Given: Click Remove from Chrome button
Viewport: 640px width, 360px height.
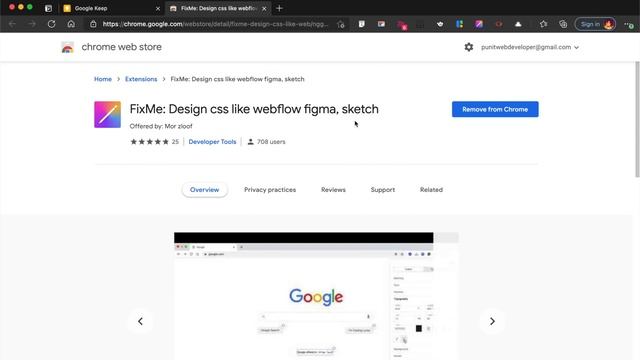Looking at the screenshot, I should 495,109.
